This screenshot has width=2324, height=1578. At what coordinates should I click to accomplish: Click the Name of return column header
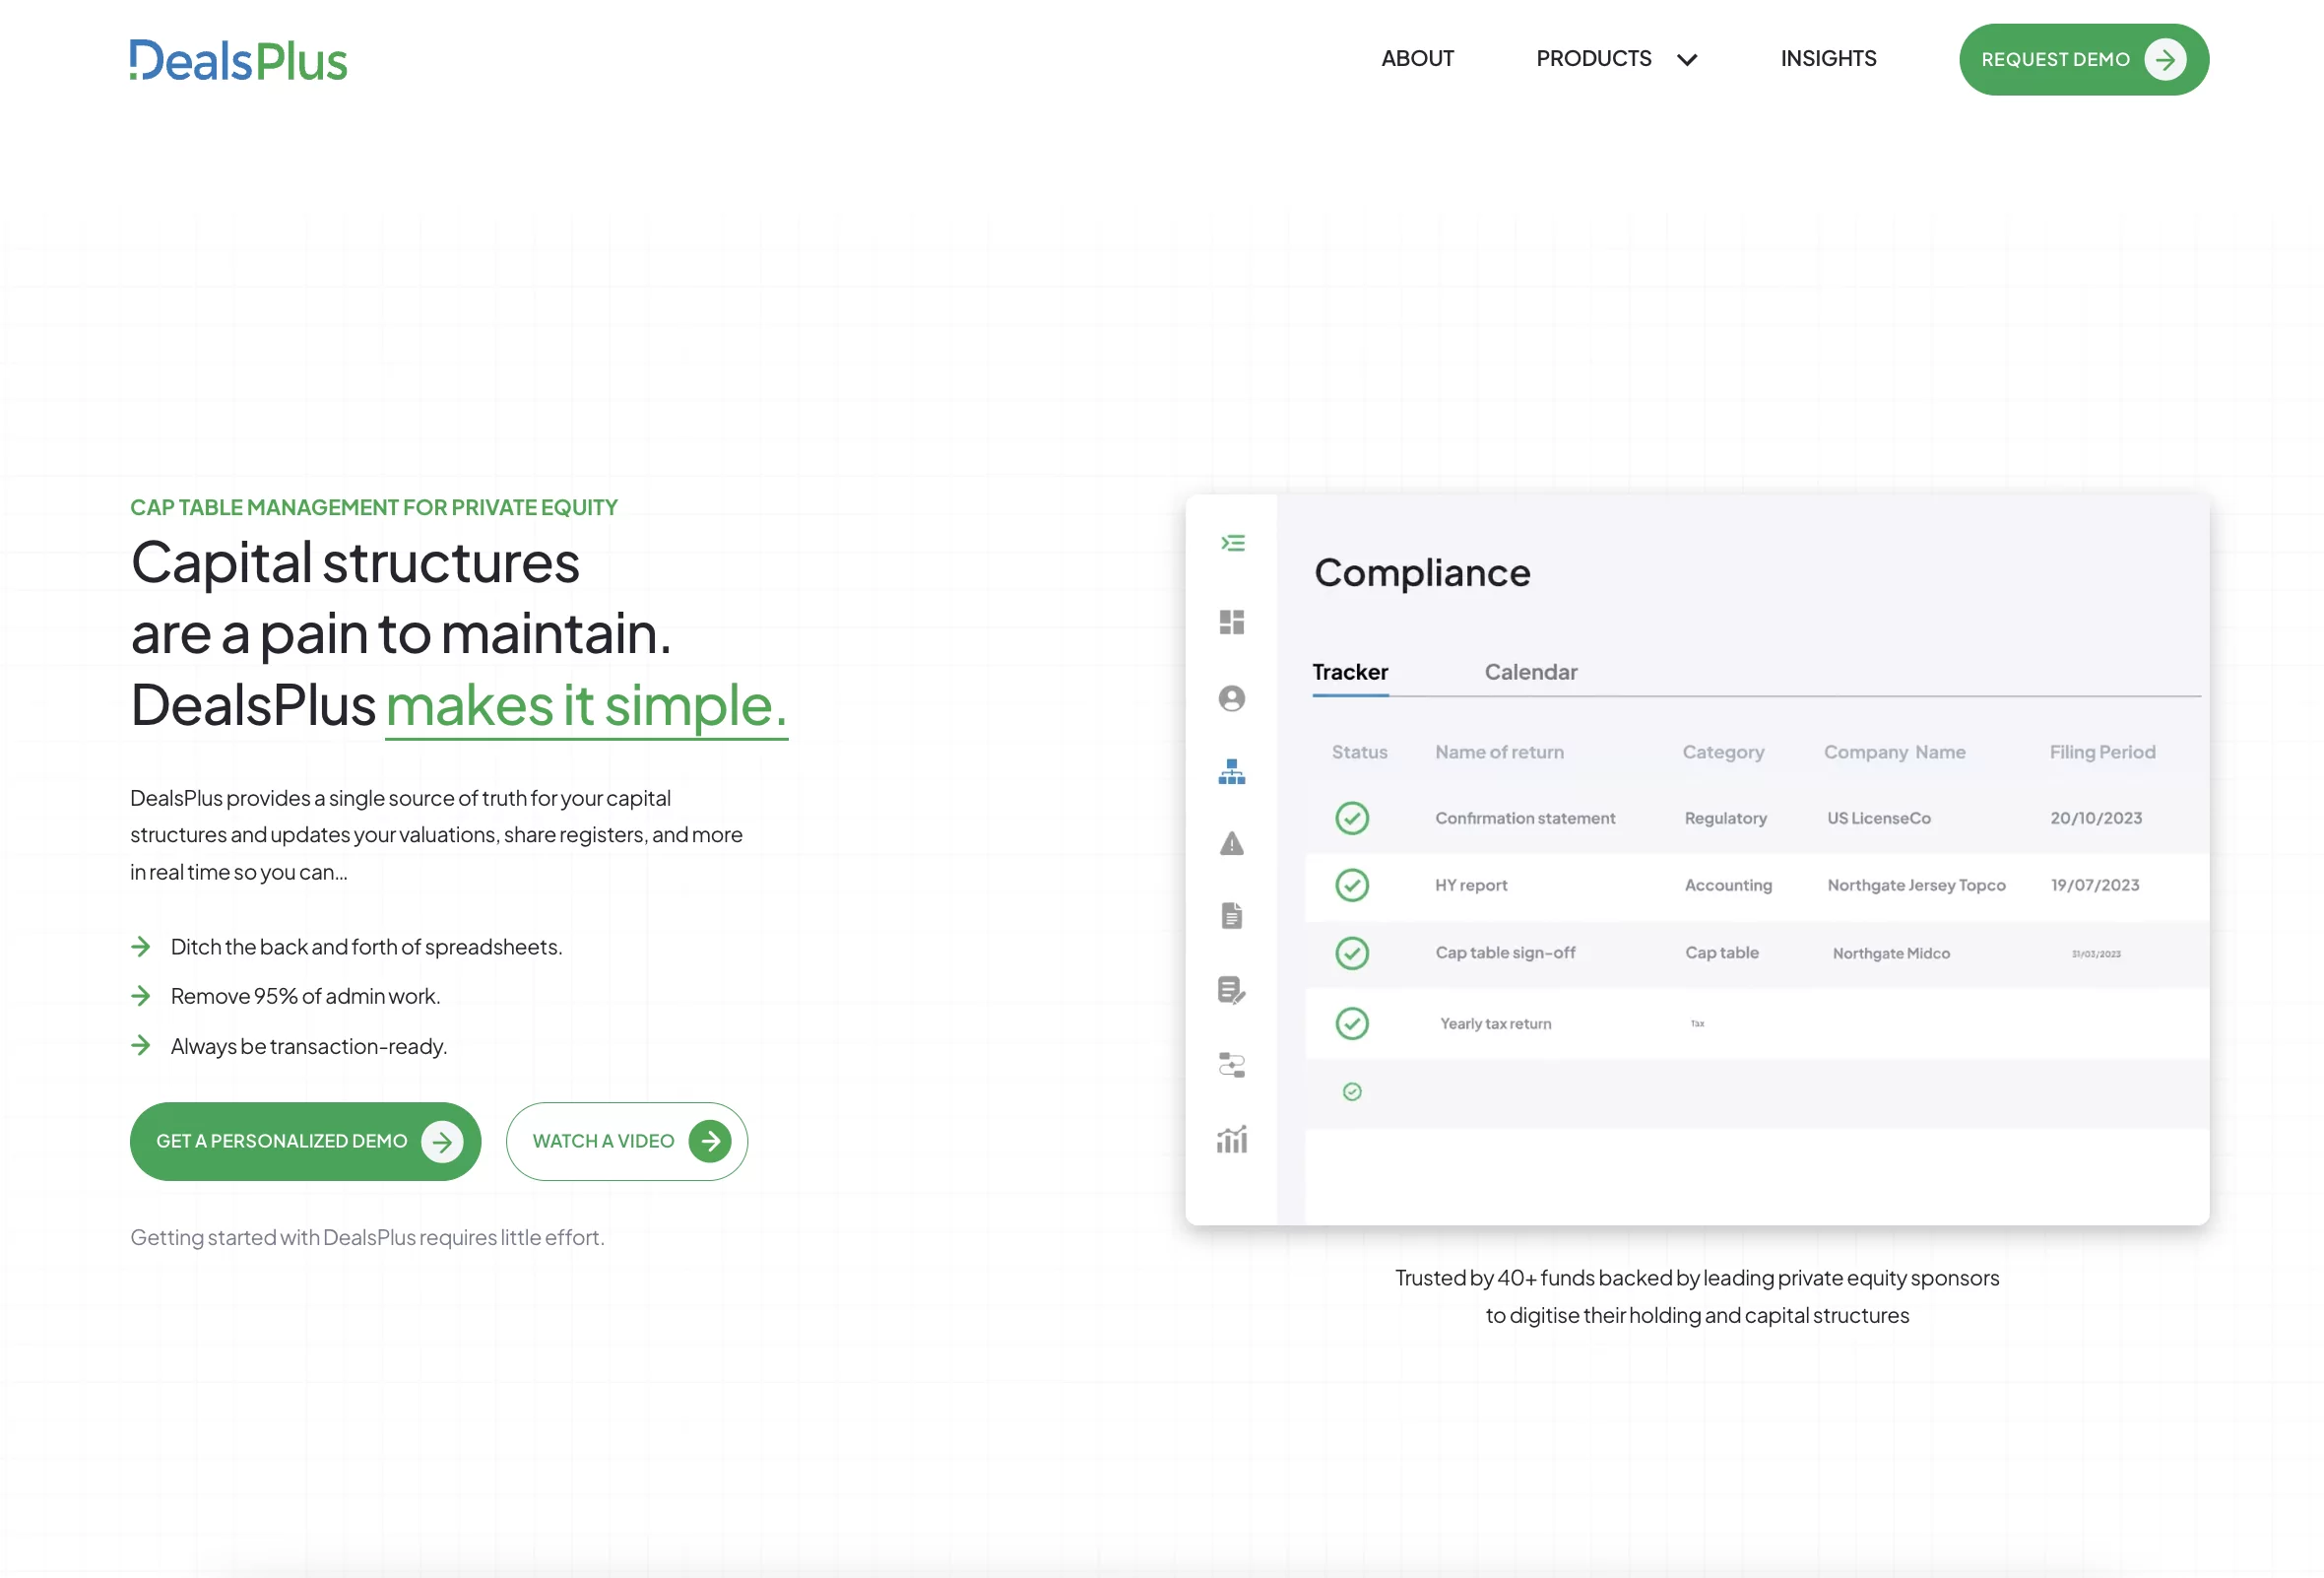pos(1499,752)
